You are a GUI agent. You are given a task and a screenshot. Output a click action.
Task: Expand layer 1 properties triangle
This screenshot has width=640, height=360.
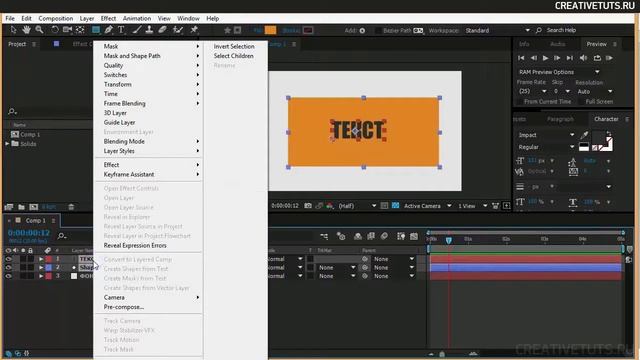point(41,259)
